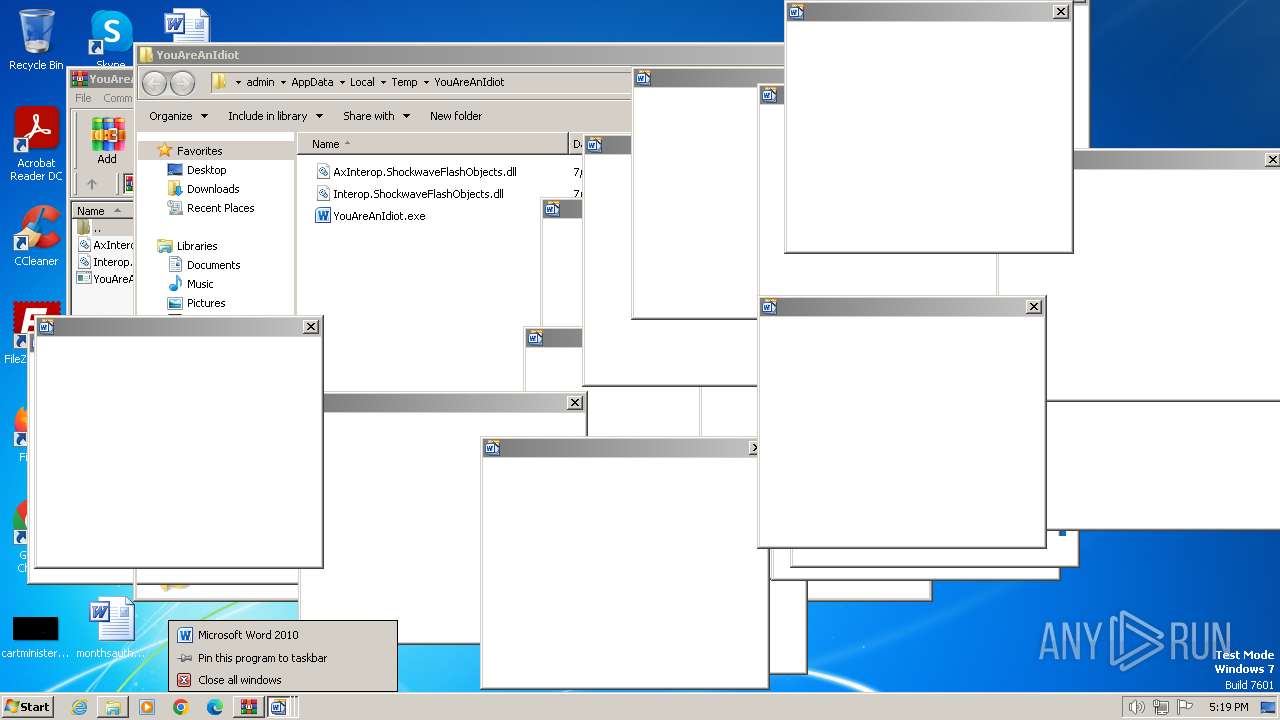The image size is (1280, 720).
Task: Open the WinRAR File menu
Action: tap(83, 98)
